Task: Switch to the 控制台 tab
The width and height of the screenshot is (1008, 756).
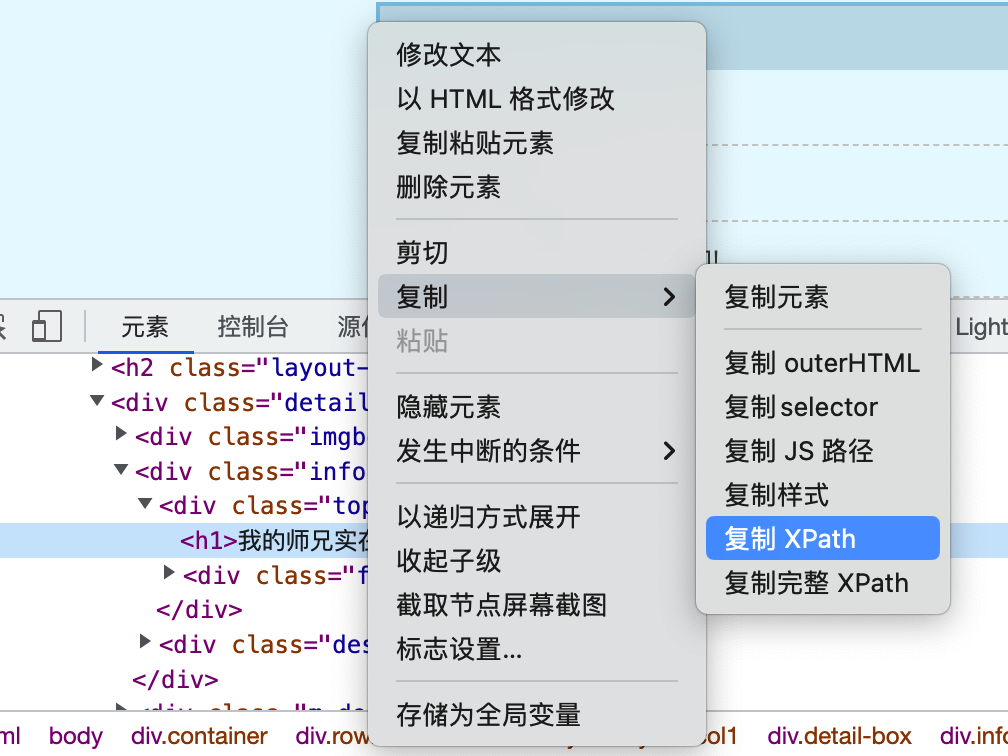Action: tap(253, 327)
